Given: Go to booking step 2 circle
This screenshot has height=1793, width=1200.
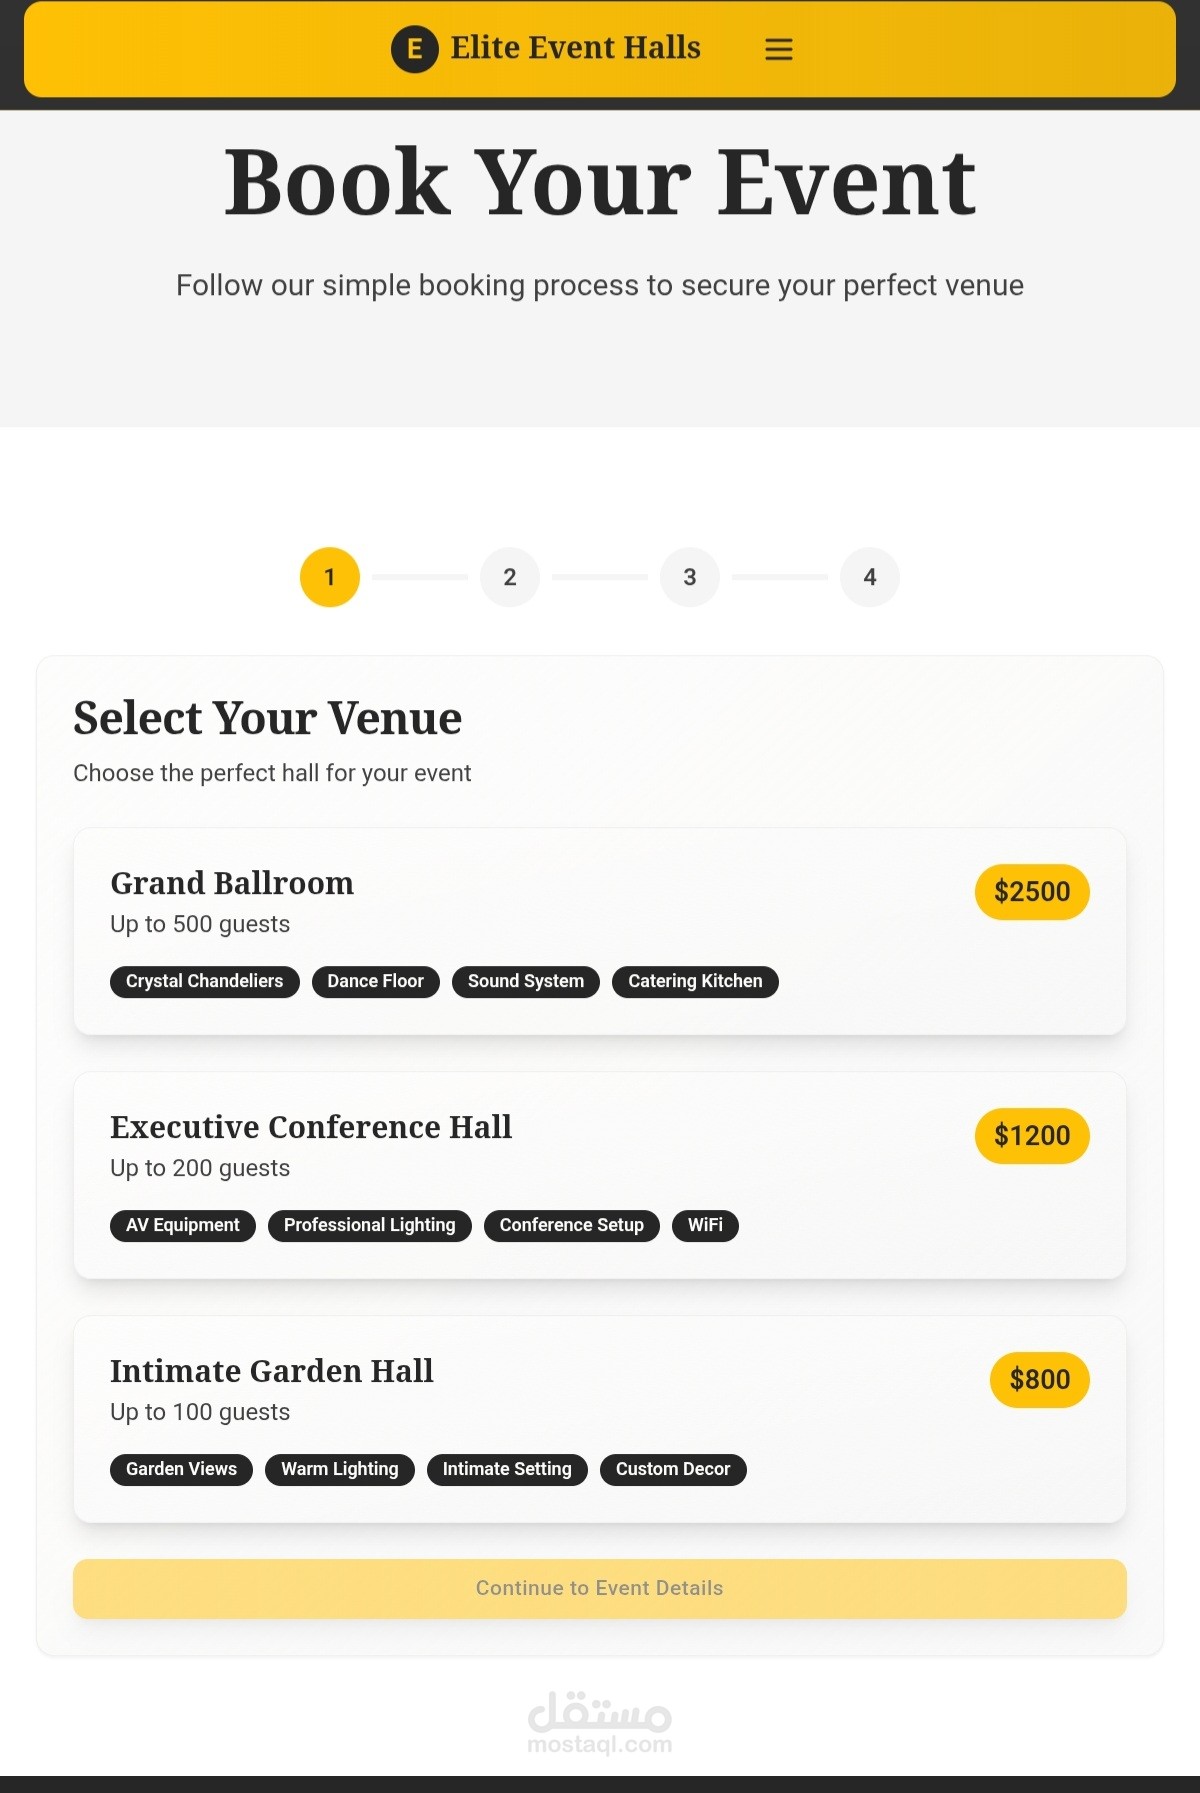Looking at the screenshot, I should [510, 577].
